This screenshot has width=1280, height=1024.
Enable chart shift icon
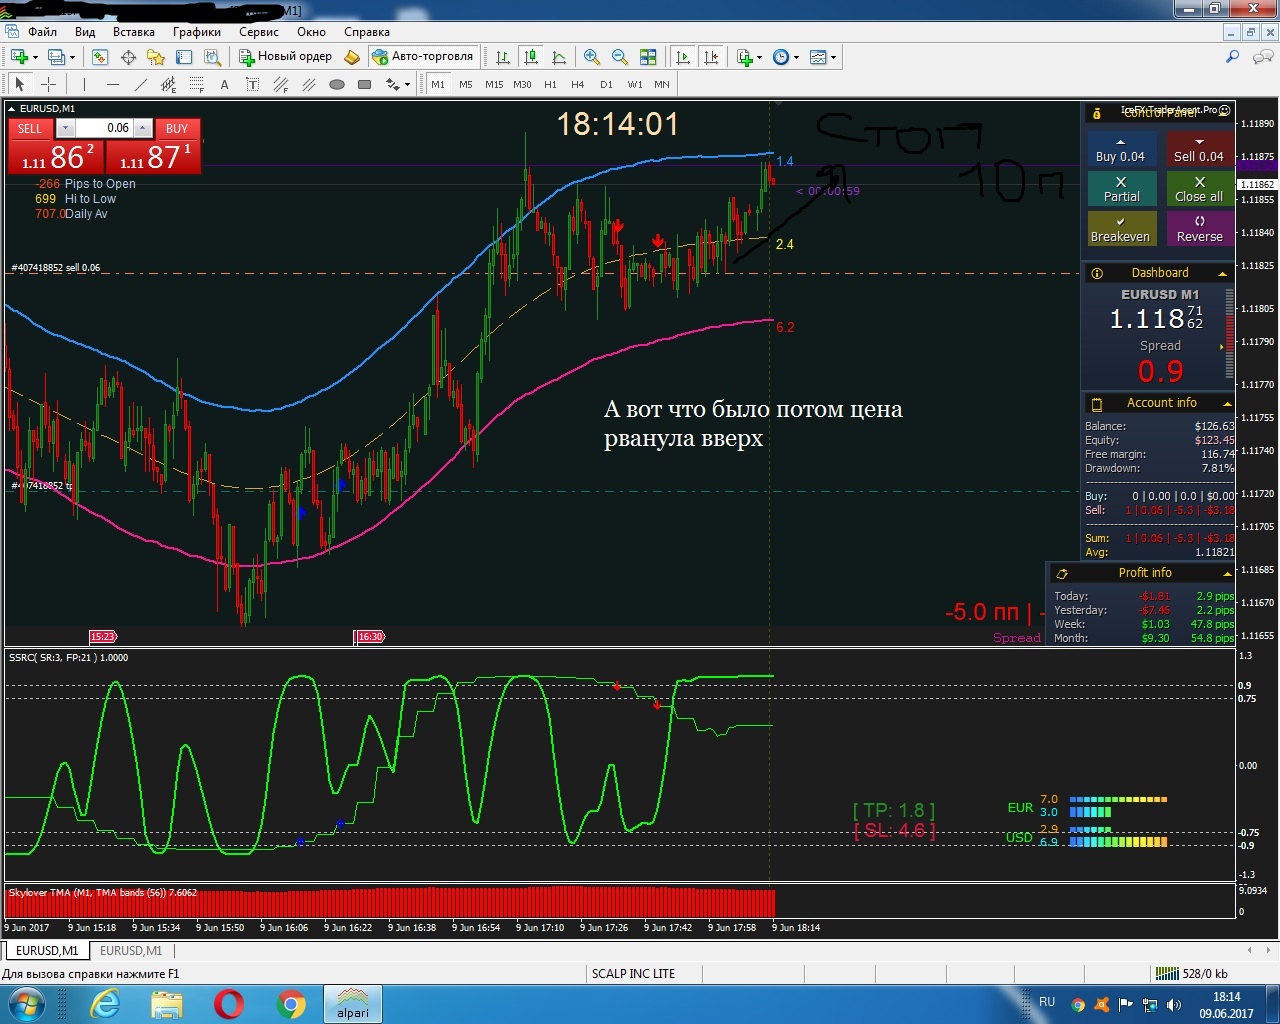click(711, 57)
